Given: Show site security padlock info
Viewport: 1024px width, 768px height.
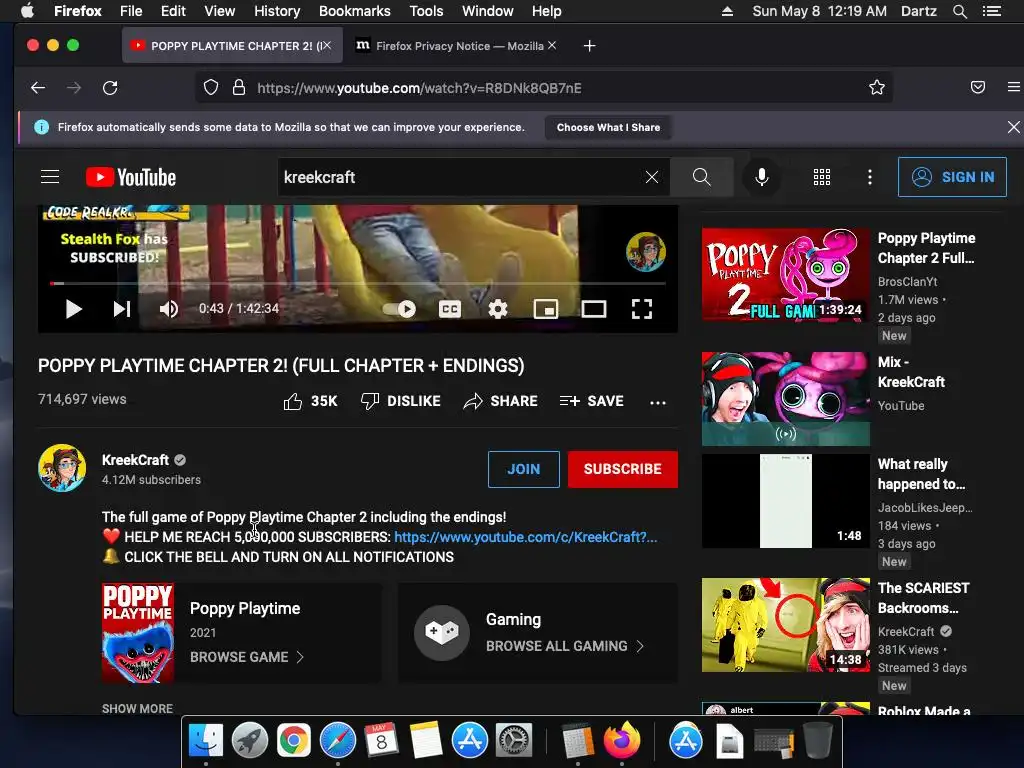Looking at the screenshot, I should (239, 88).
